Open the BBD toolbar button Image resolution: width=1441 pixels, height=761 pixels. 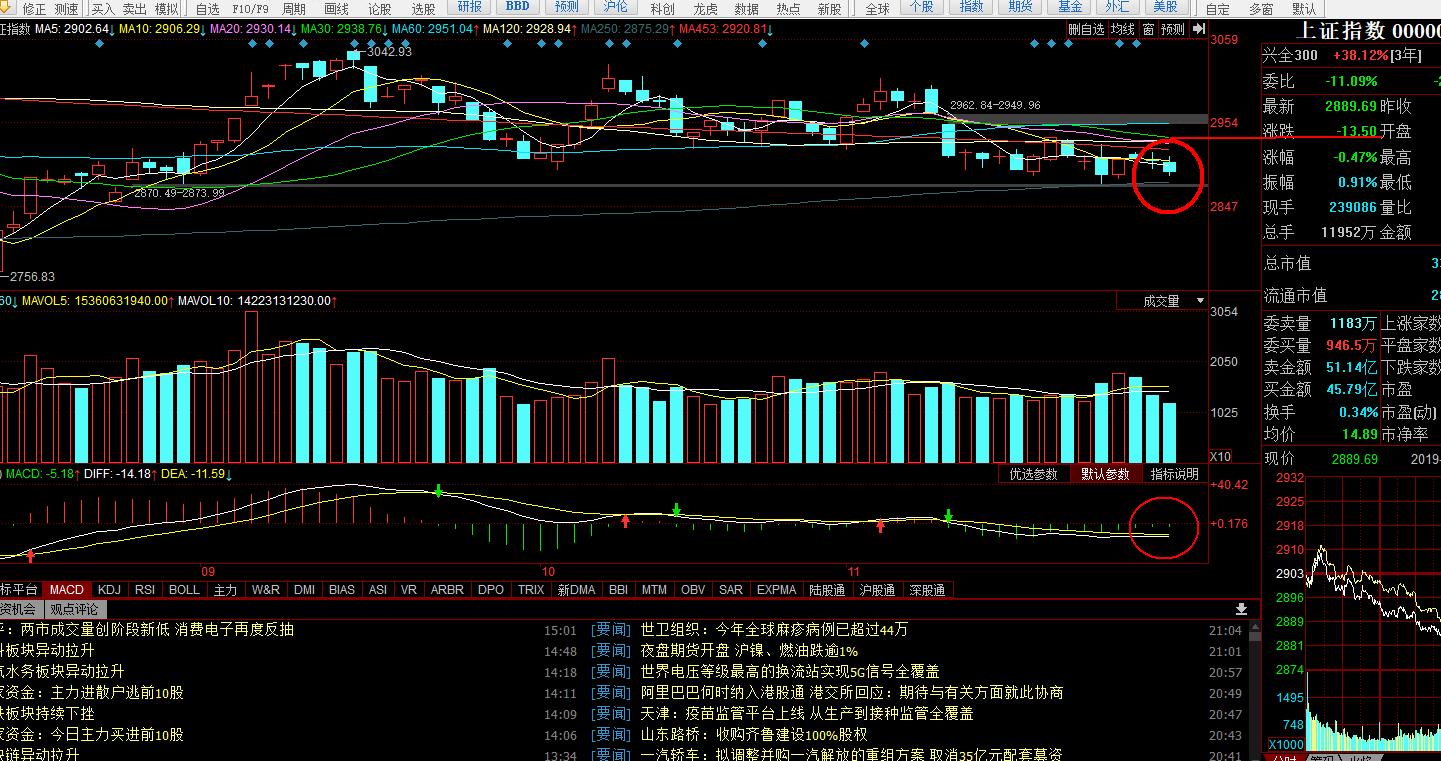tap(517, 8)
